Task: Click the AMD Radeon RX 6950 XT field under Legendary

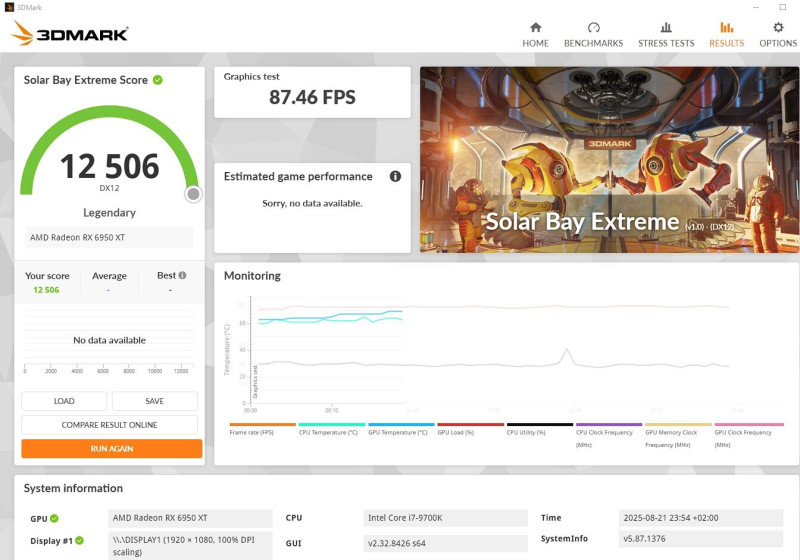Action: click(x=109, y=238)
